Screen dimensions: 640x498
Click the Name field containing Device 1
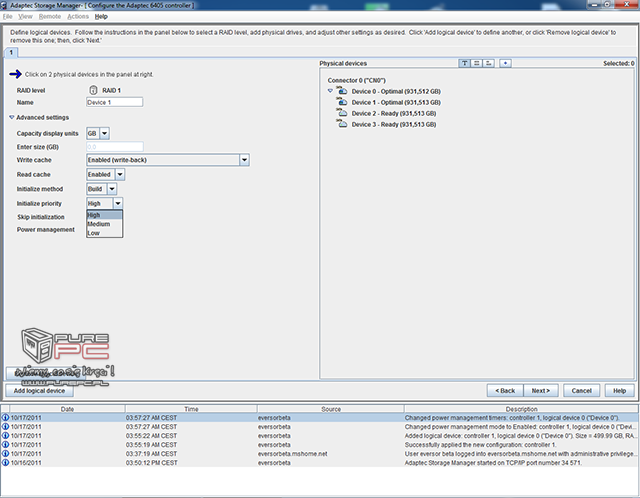tap(115, 102)
